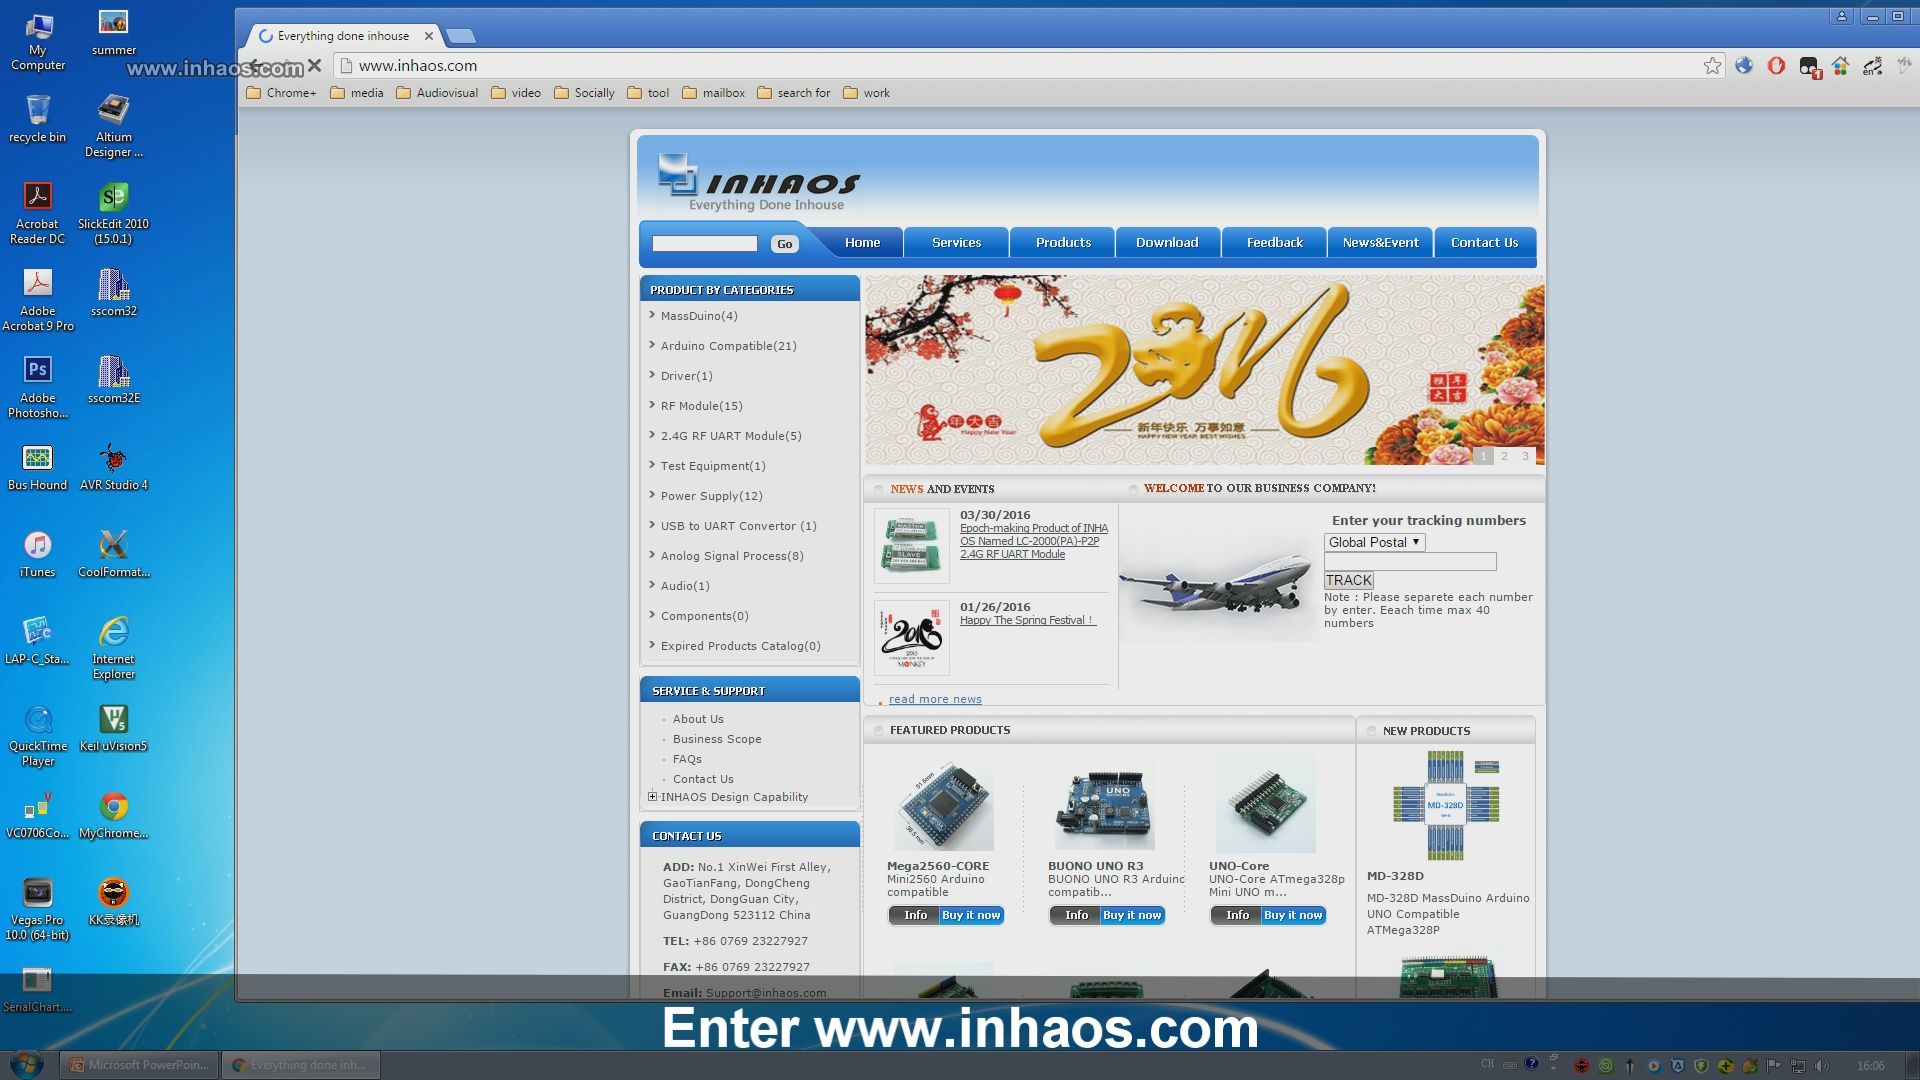Viewport: 1920px width, 1080px height.
Task: Open the Altium Designer desktop icon
Action: [113, 110]
